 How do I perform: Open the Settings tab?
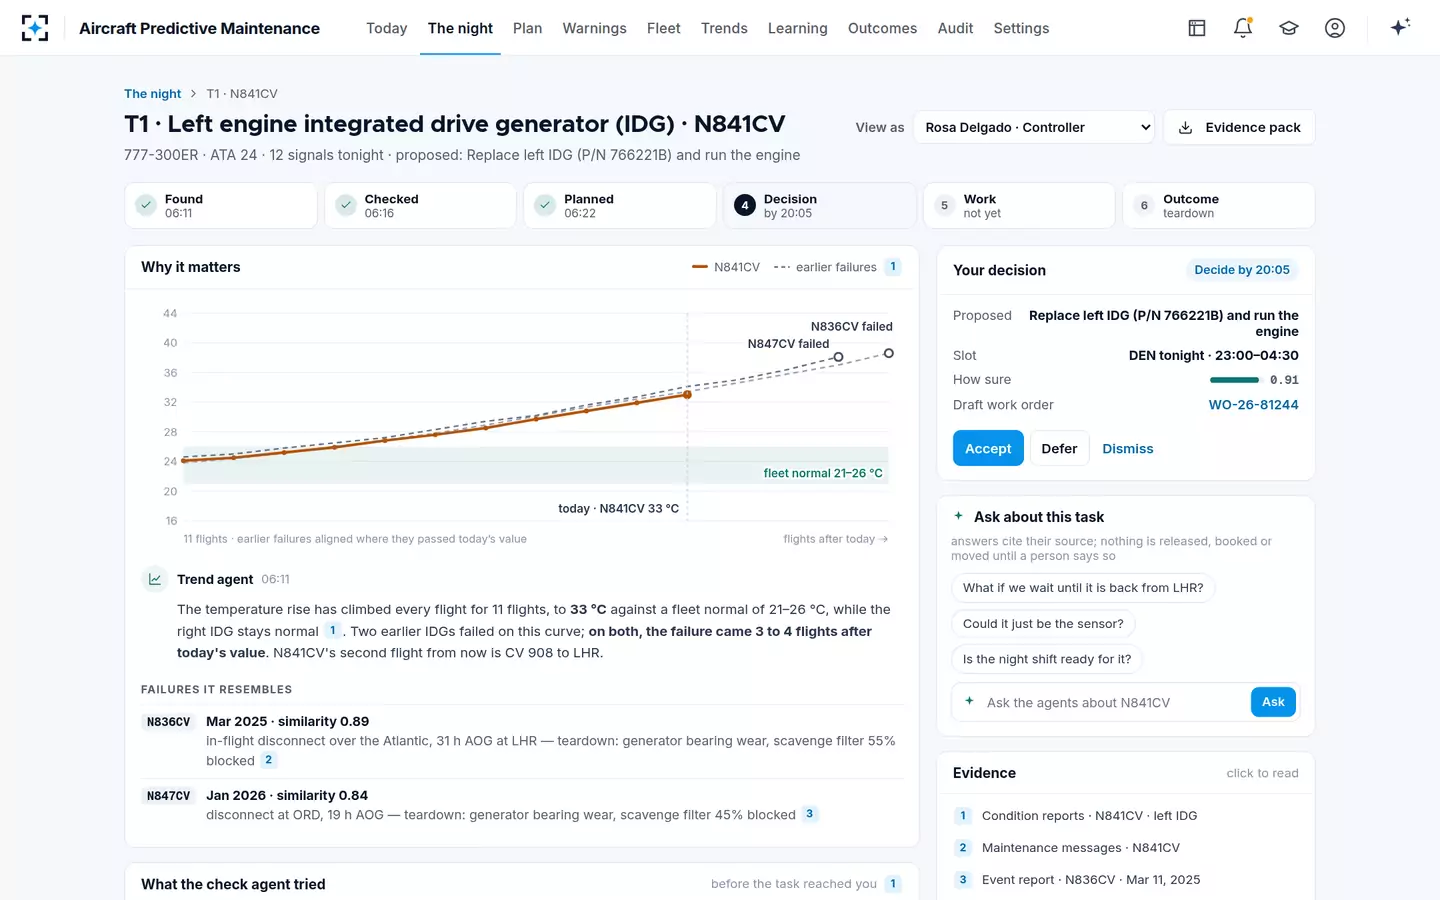[1021, 28]
